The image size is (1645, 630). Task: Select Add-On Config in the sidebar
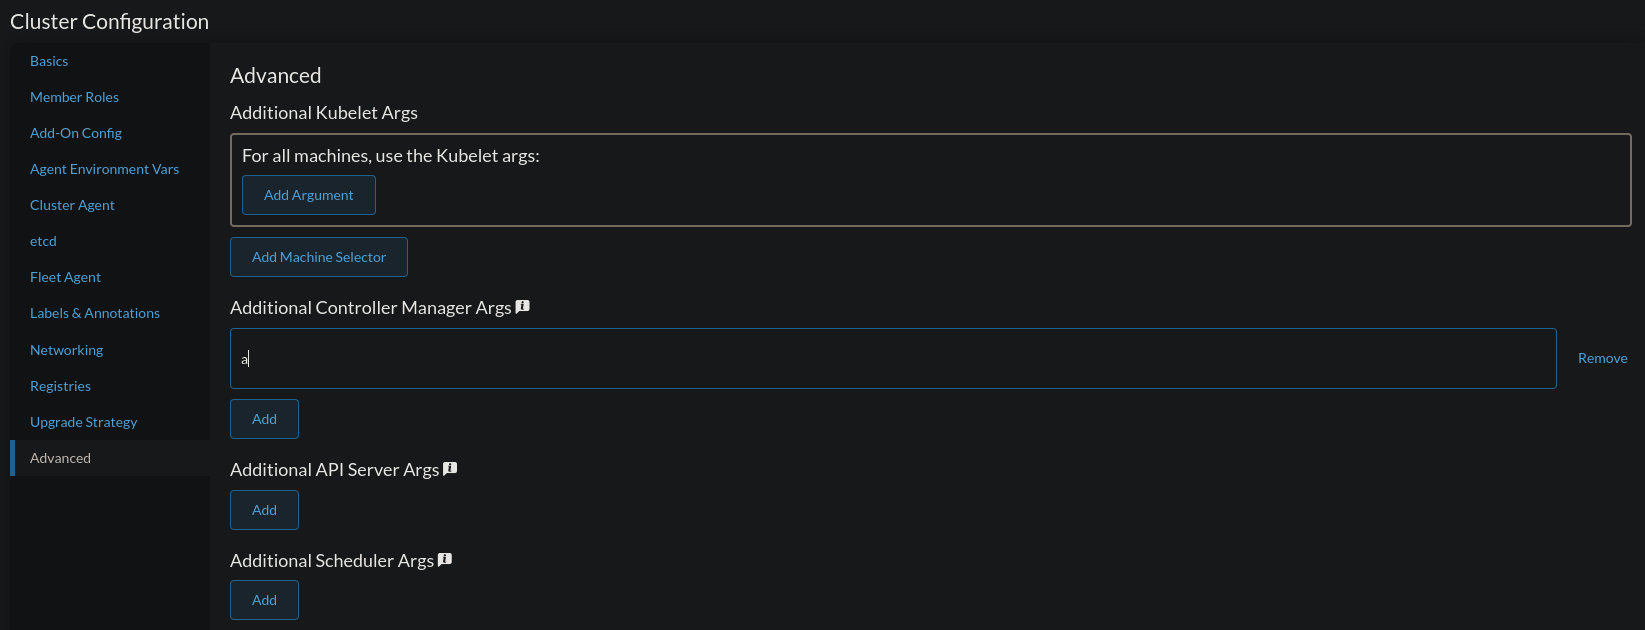[75, 132]
